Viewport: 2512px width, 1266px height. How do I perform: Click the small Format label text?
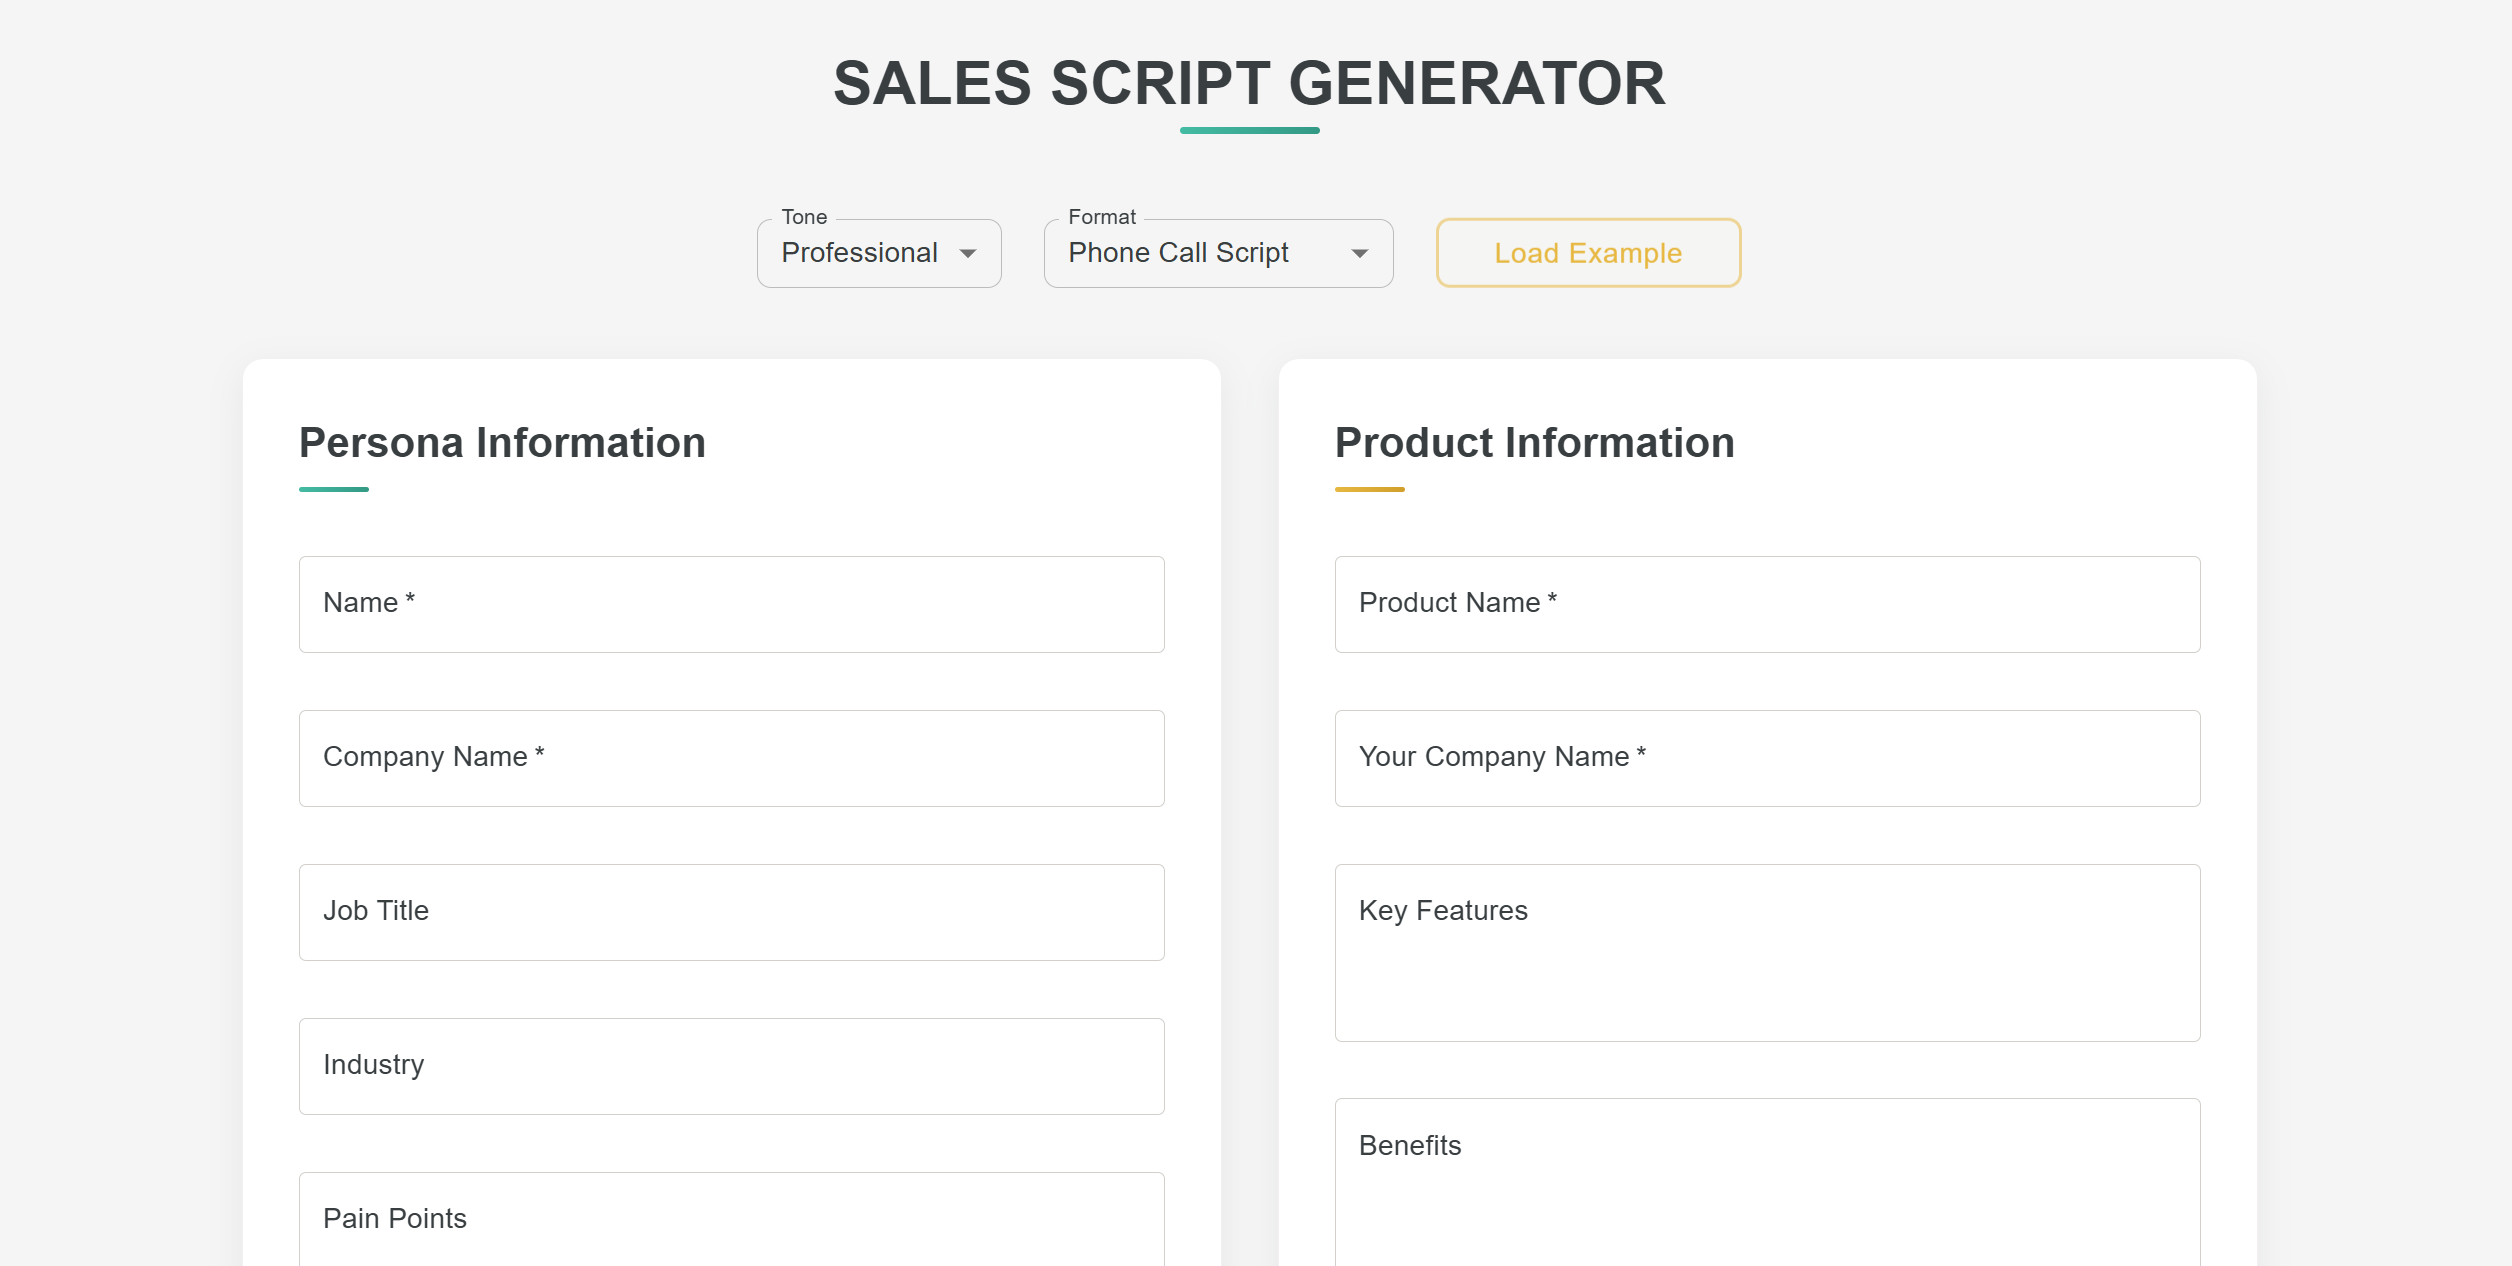click(1102, 217)
